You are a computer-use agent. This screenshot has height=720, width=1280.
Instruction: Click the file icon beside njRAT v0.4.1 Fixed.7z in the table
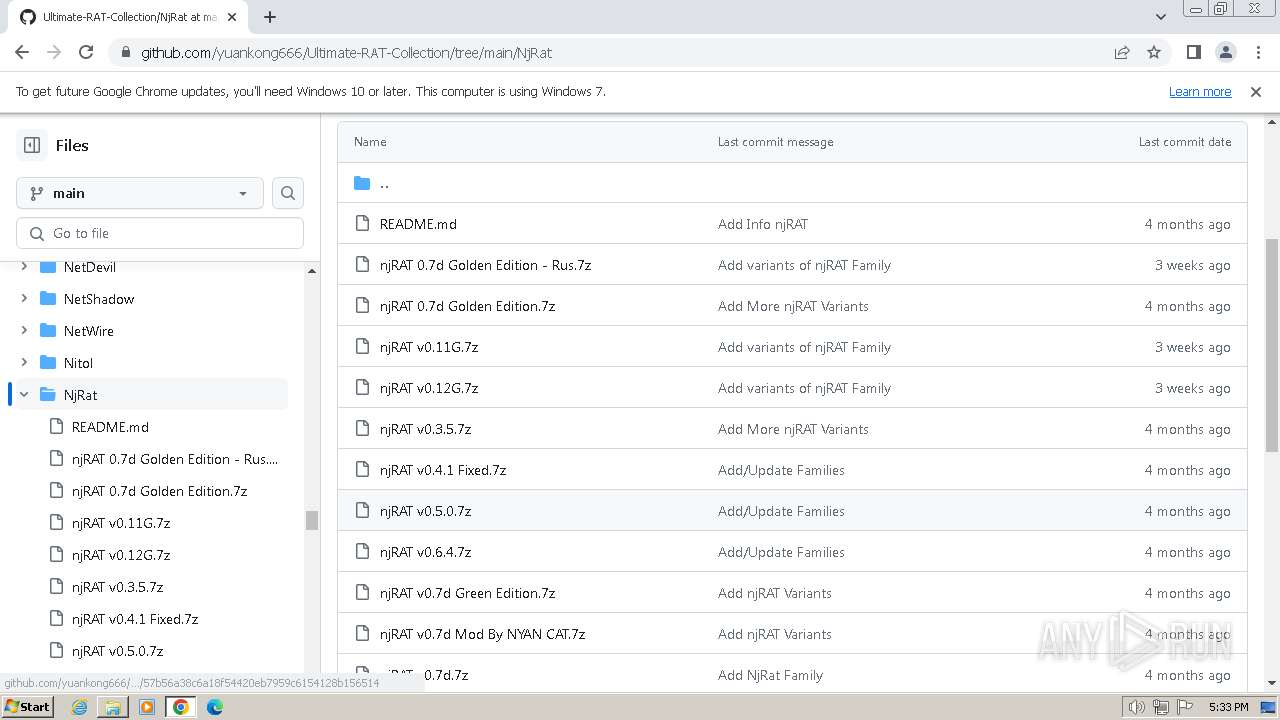click(362, 470)
